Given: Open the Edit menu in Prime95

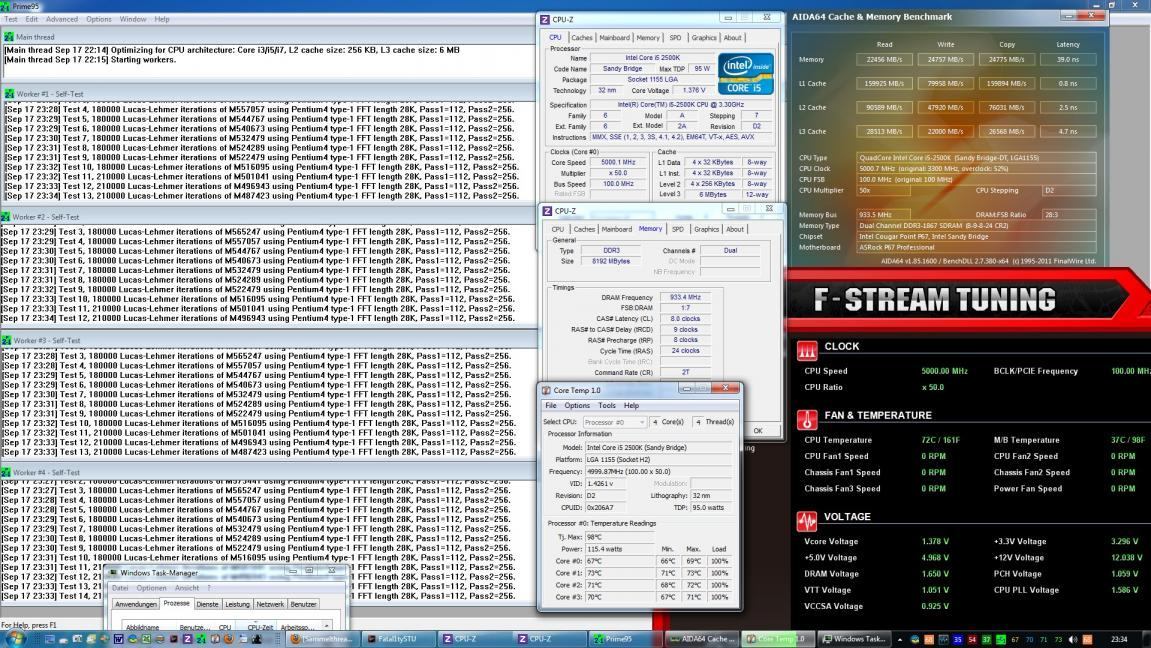Looking at the screenshot, I should tap(32, 19).
